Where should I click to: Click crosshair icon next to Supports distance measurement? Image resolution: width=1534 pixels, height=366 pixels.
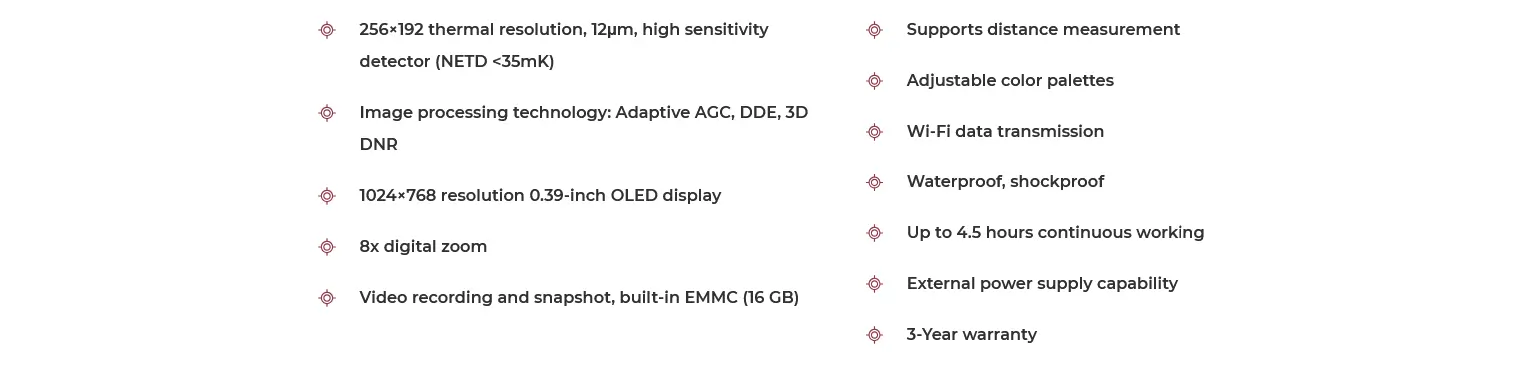[x=874, y=30]
